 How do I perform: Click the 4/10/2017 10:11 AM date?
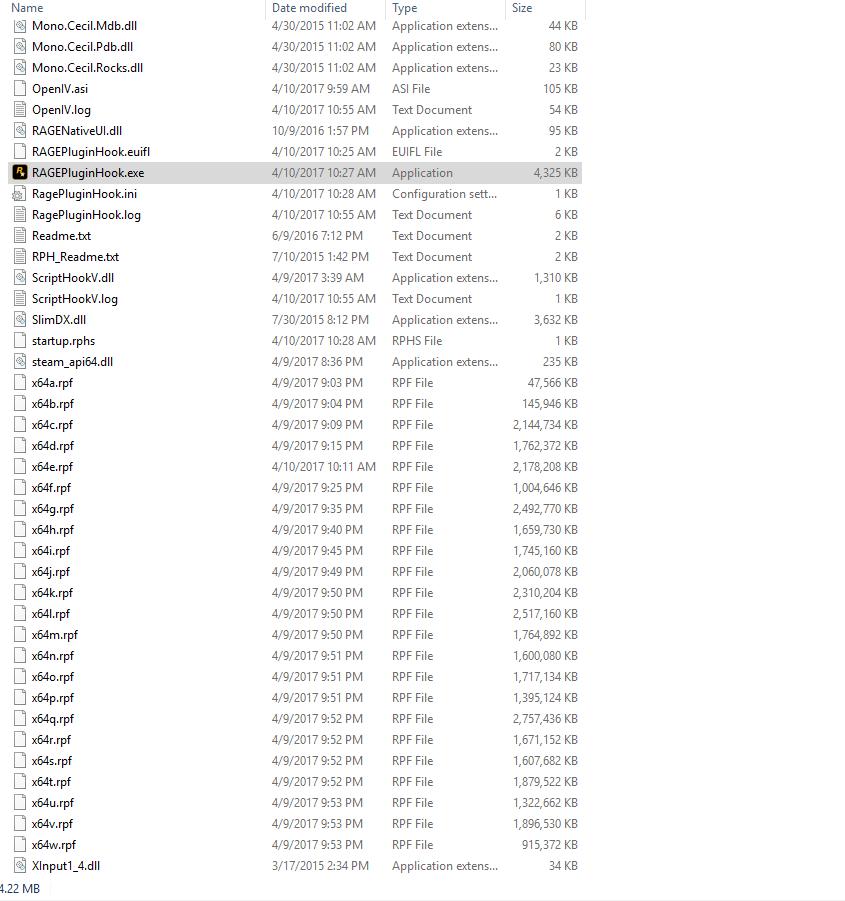tap(323, 467)
